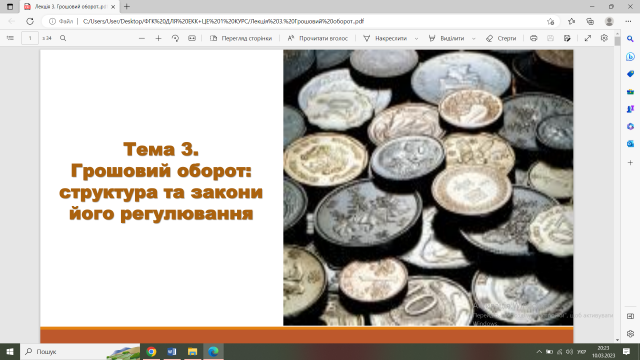
Task: Click the save as icon
Action: 567,38
